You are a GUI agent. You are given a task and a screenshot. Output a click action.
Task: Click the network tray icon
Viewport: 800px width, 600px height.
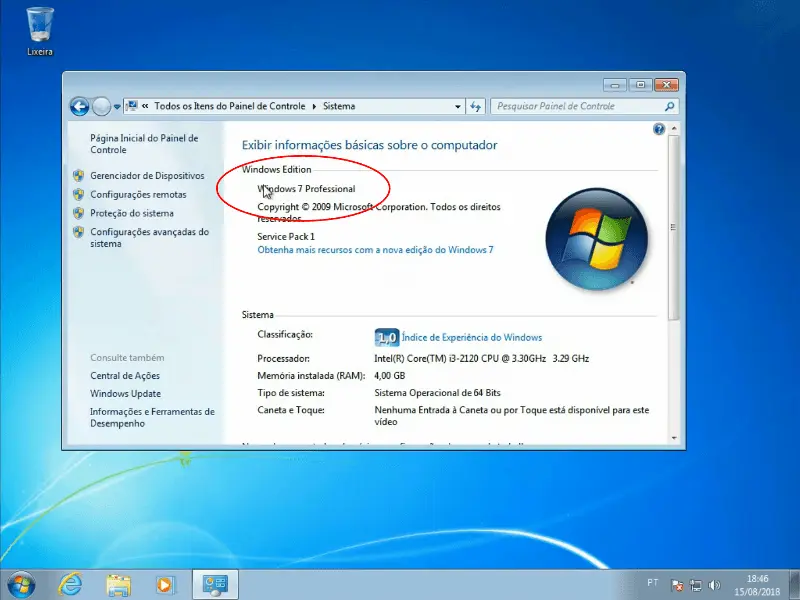pyautogui.click(x=695, y=585)
